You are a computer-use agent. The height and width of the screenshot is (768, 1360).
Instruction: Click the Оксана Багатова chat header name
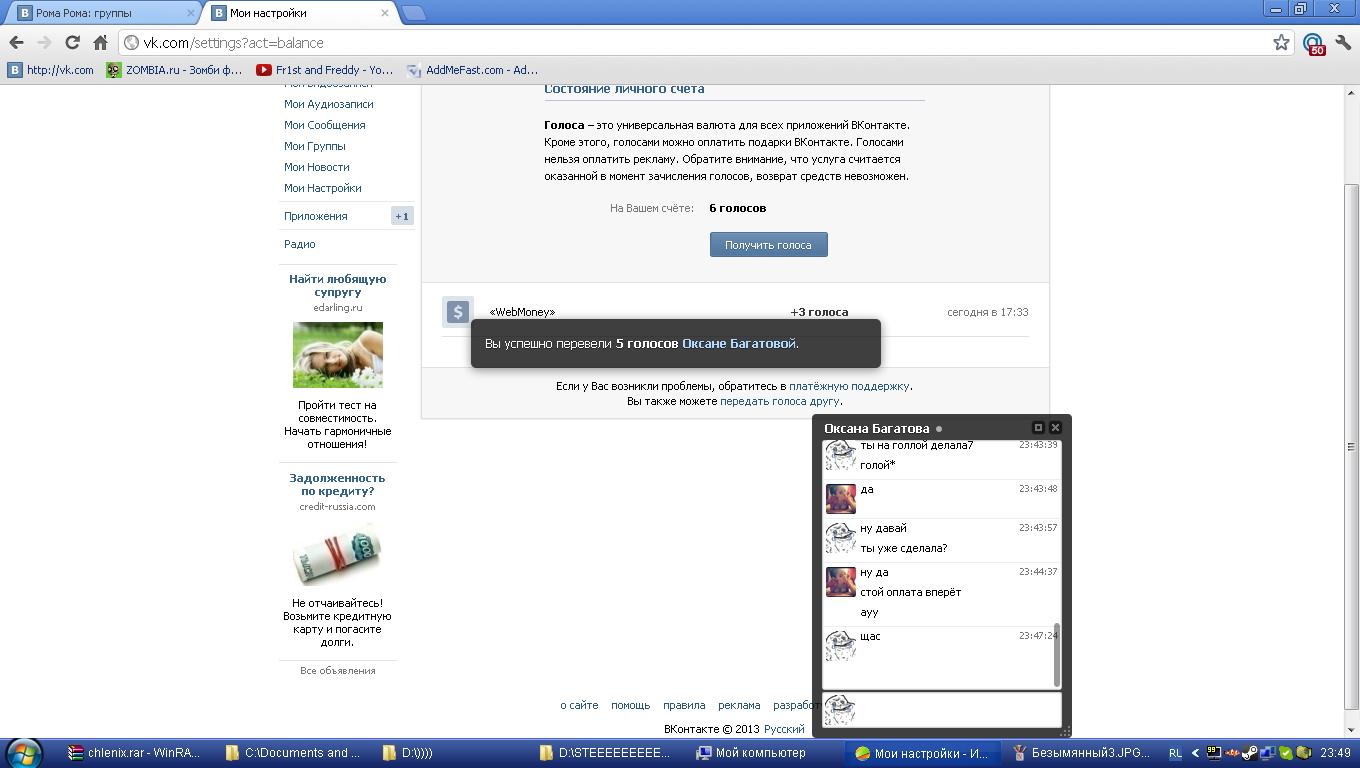(x=876, y=428)
